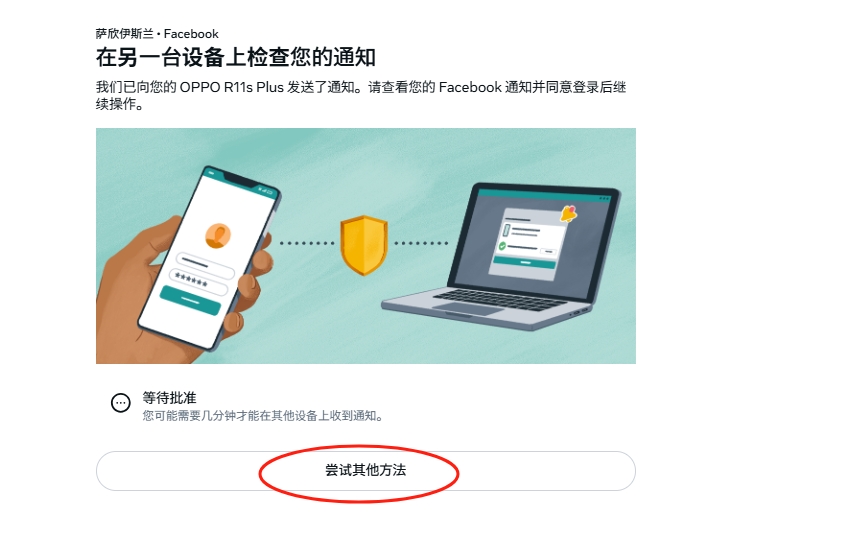Click the green checkmark on laptop screen

[502, 246]
